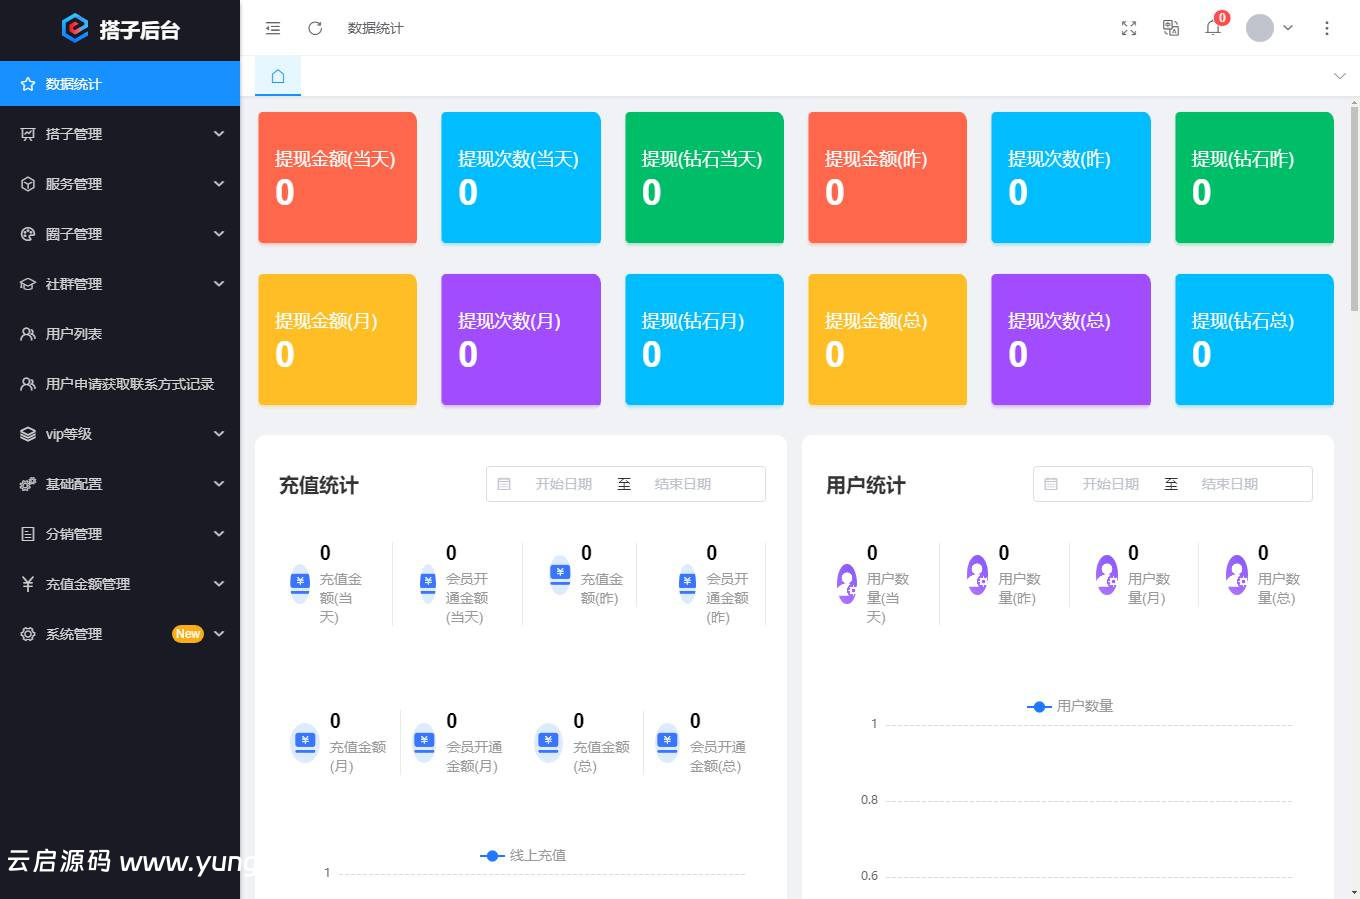Click 充值统计 start date field
The height and width of the screenshot is (899, 1360).
pyautogui.click(x=563, y=484)
